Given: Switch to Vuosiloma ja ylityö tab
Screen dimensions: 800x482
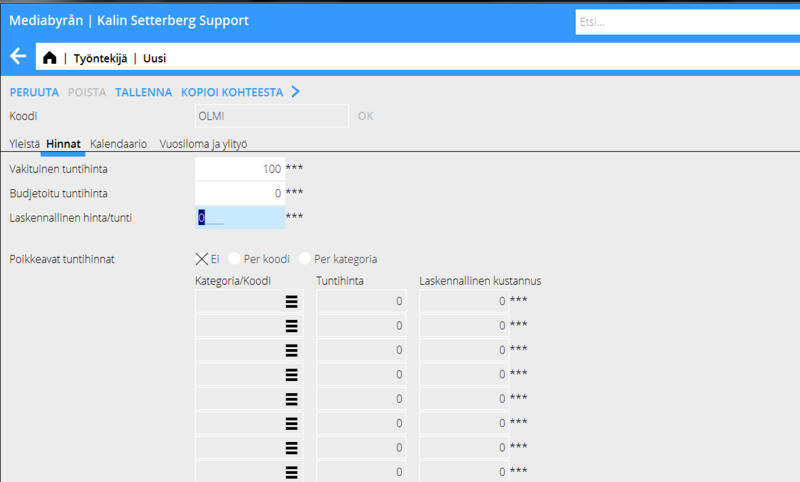Looking at the screenshot, I should [203, 144].
